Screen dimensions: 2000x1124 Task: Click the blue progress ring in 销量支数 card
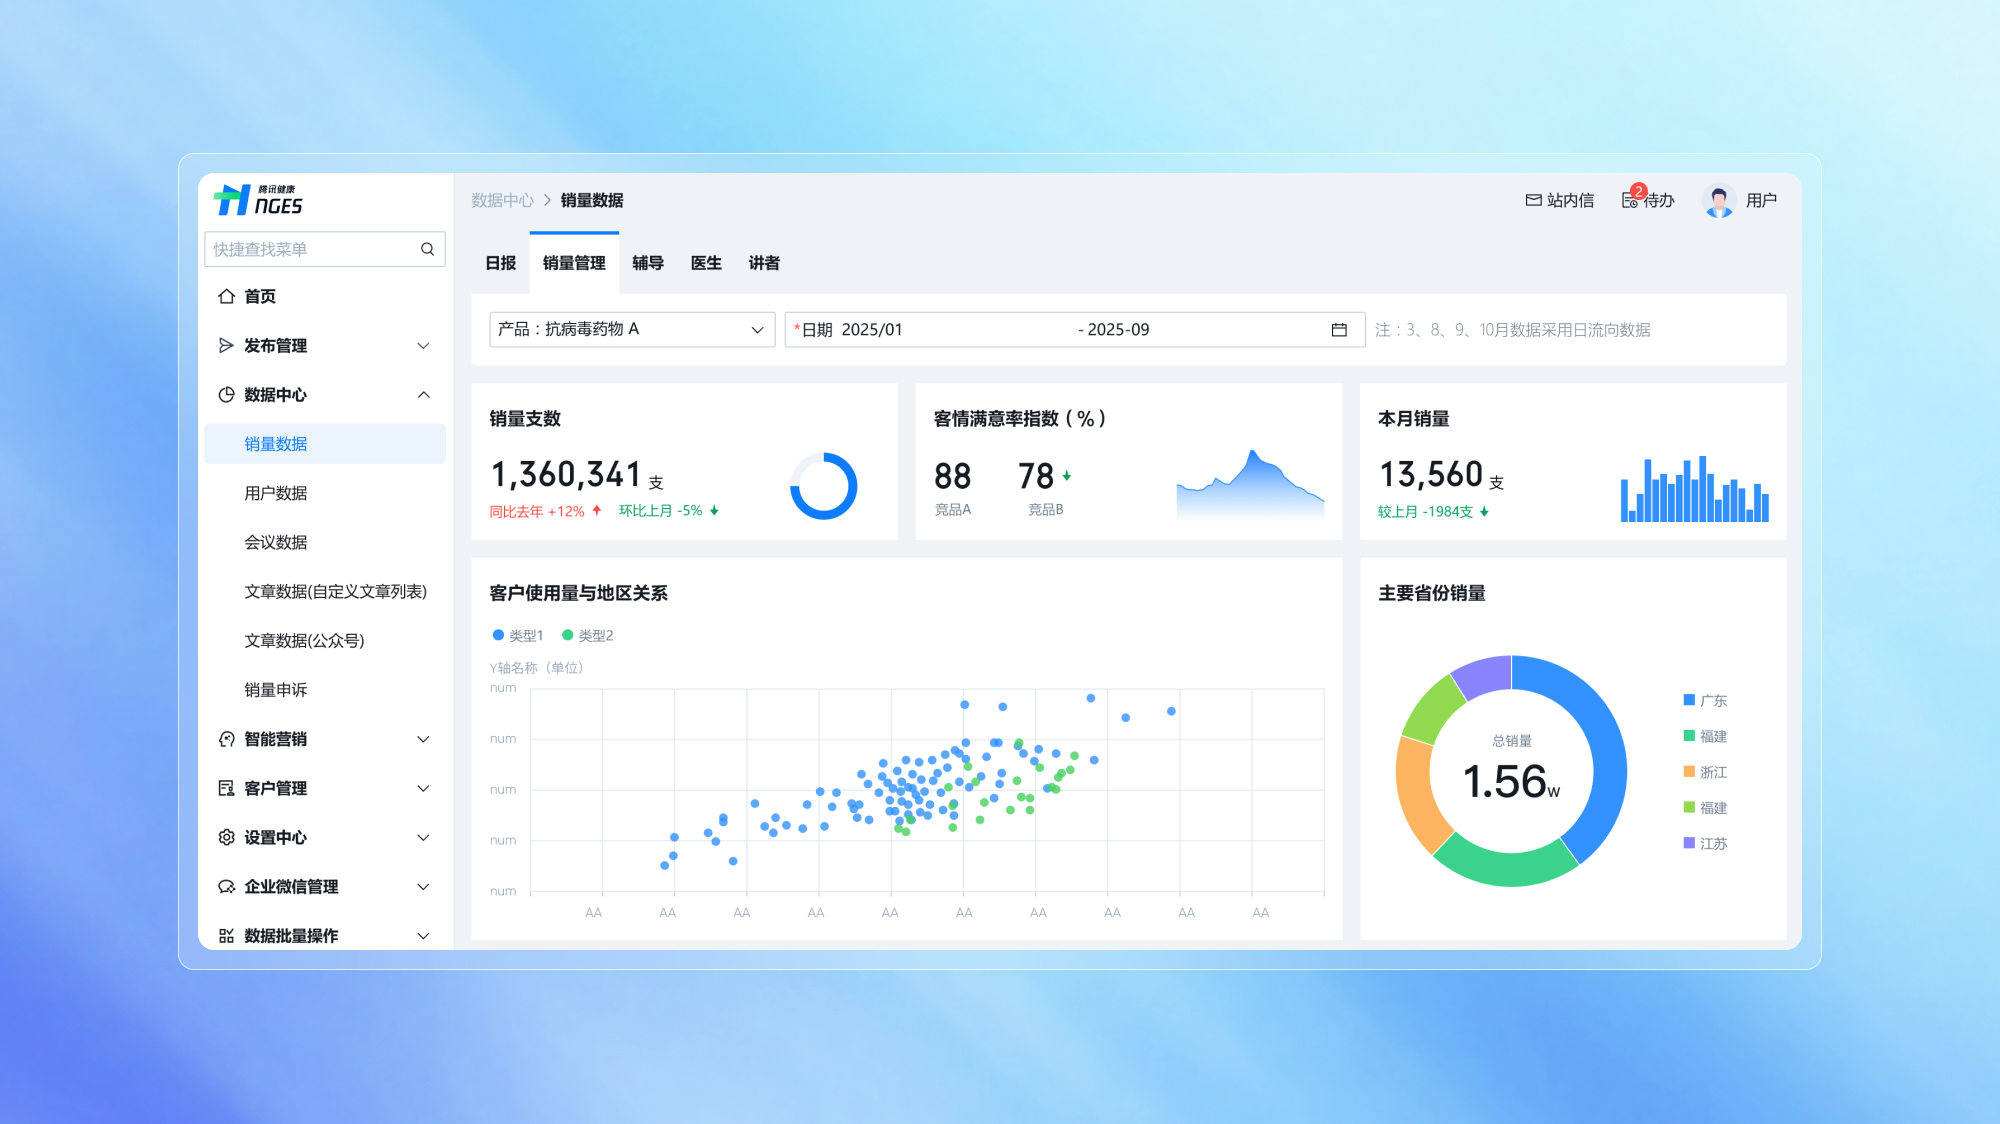point(823,486)
